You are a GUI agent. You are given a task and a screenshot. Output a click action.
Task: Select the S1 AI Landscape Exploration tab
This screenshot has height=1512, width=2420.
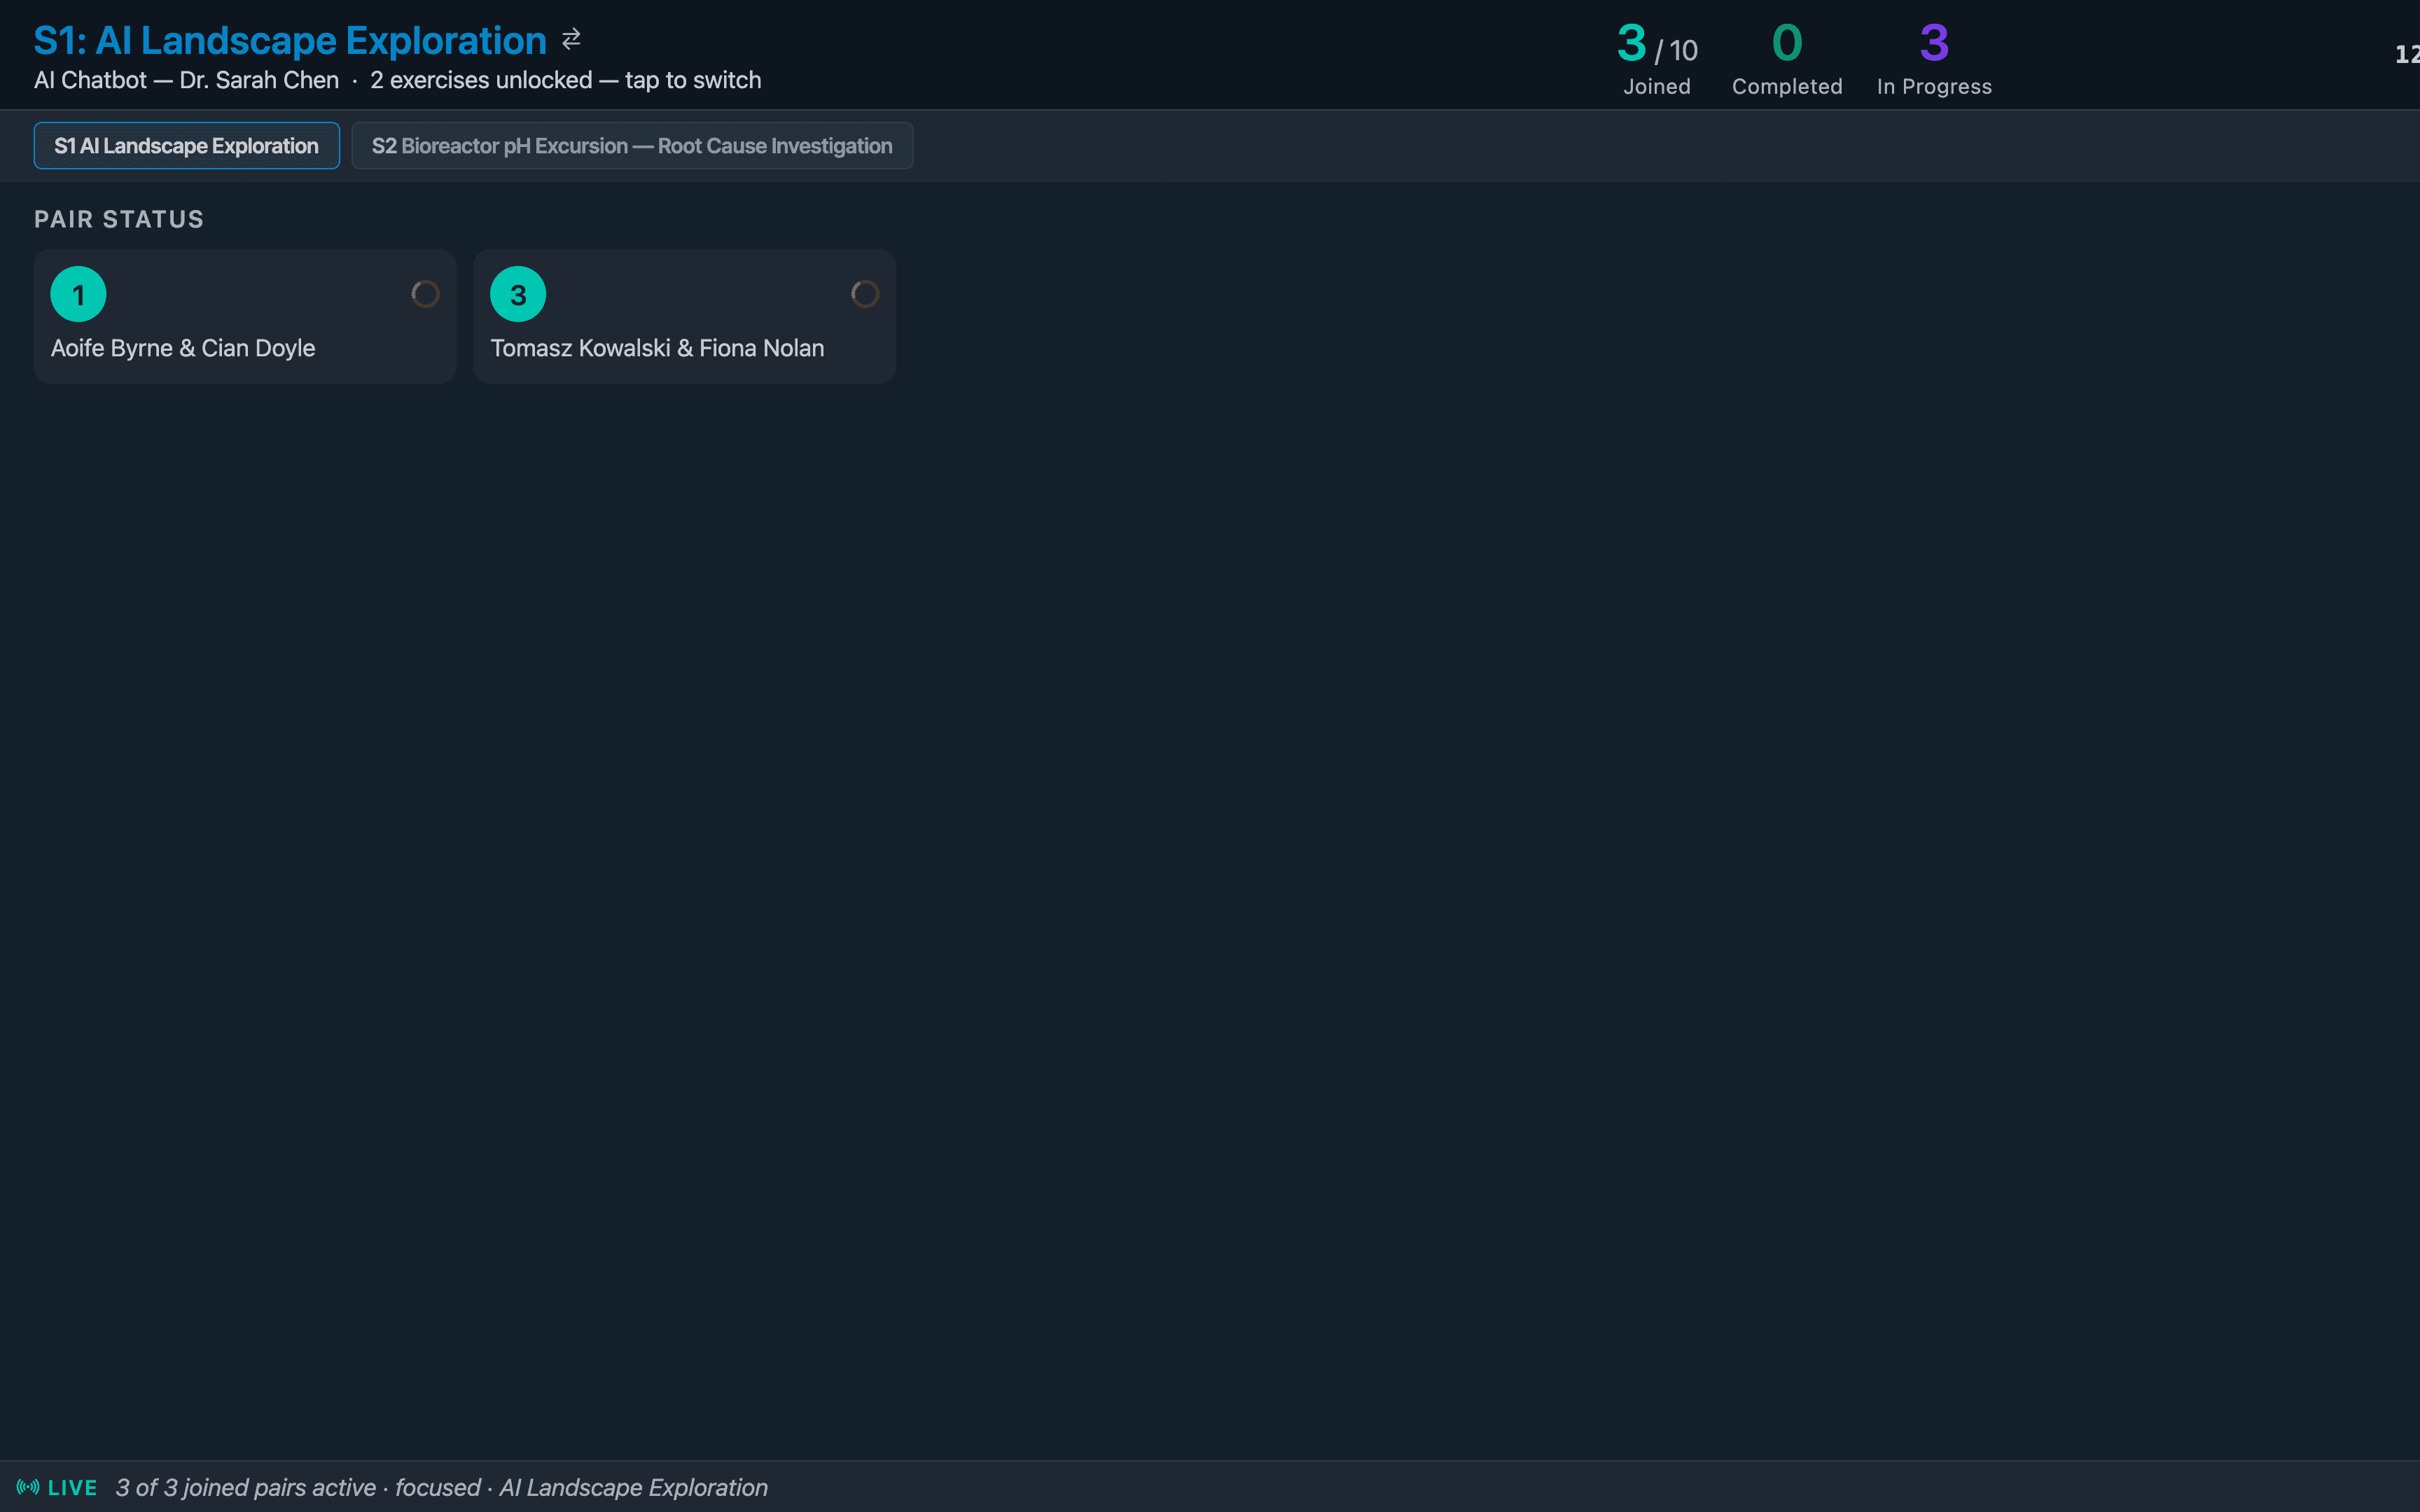click(x=187, y=146)
